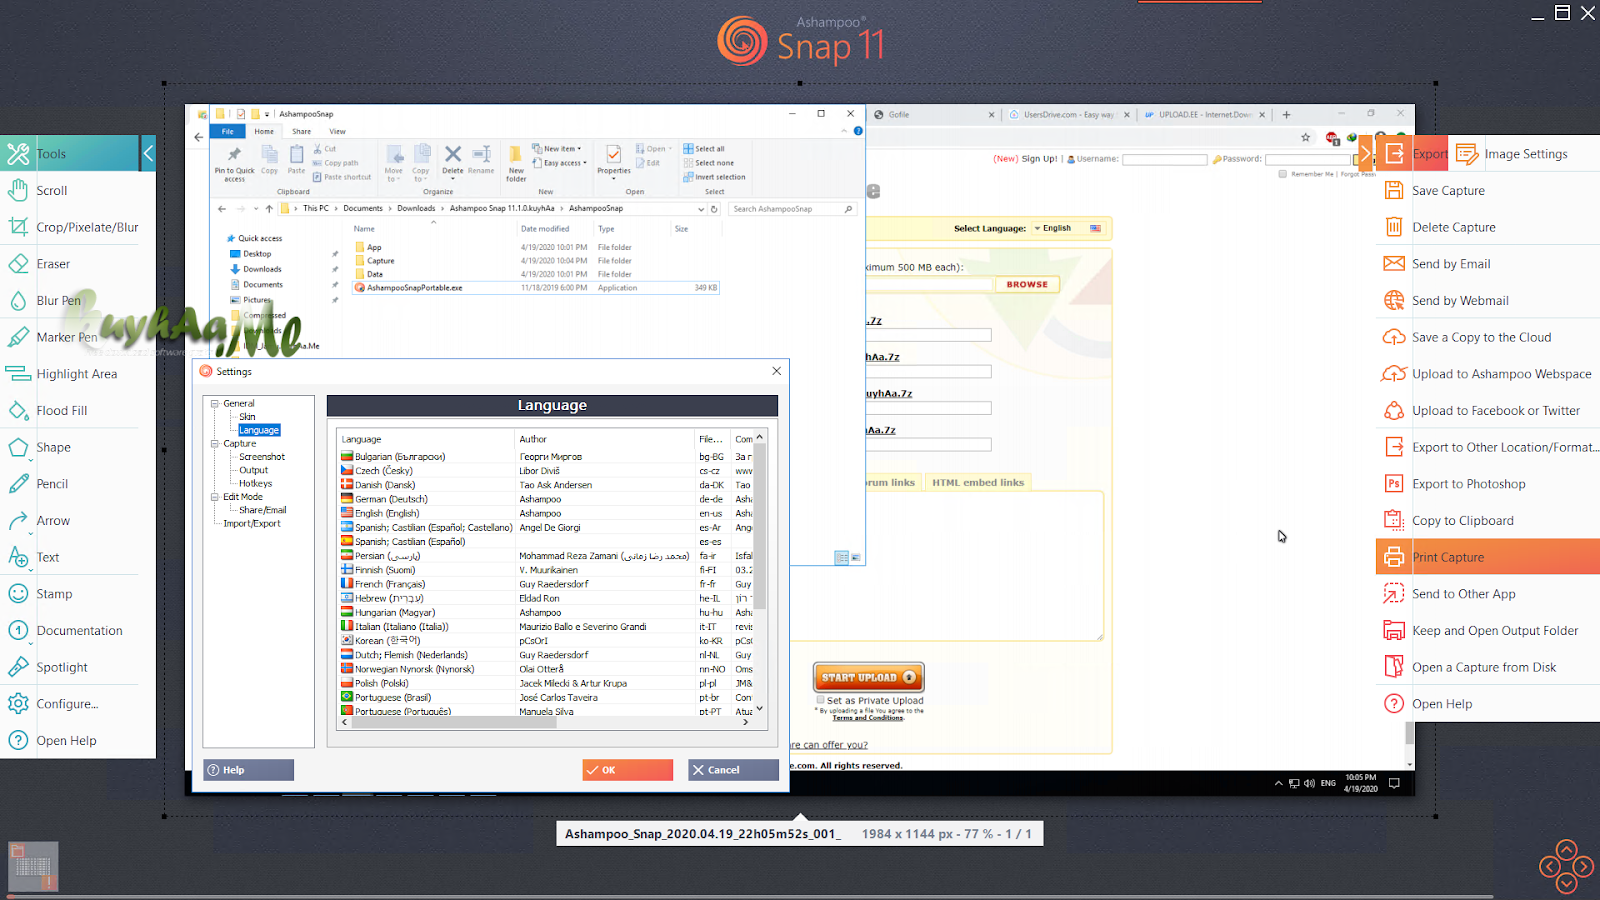
Task: Switch to the Image Settings tab
Action: (1524, 154)
